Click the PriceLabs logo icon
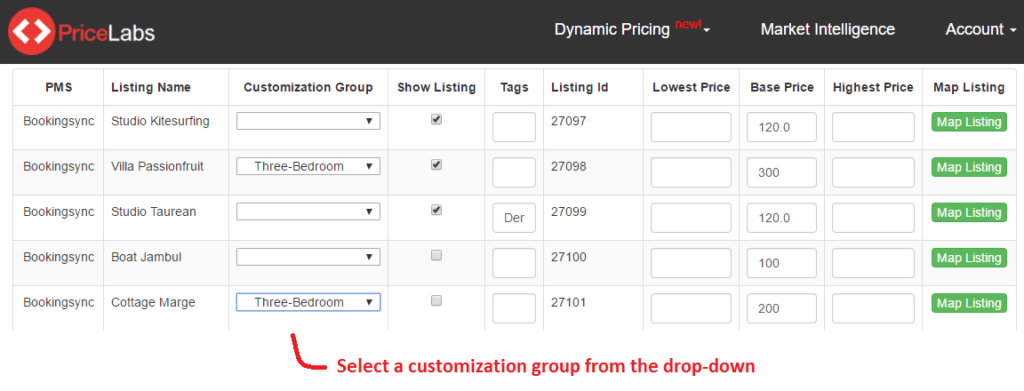This screenshot has height=391, width=1024. point(31,31)
